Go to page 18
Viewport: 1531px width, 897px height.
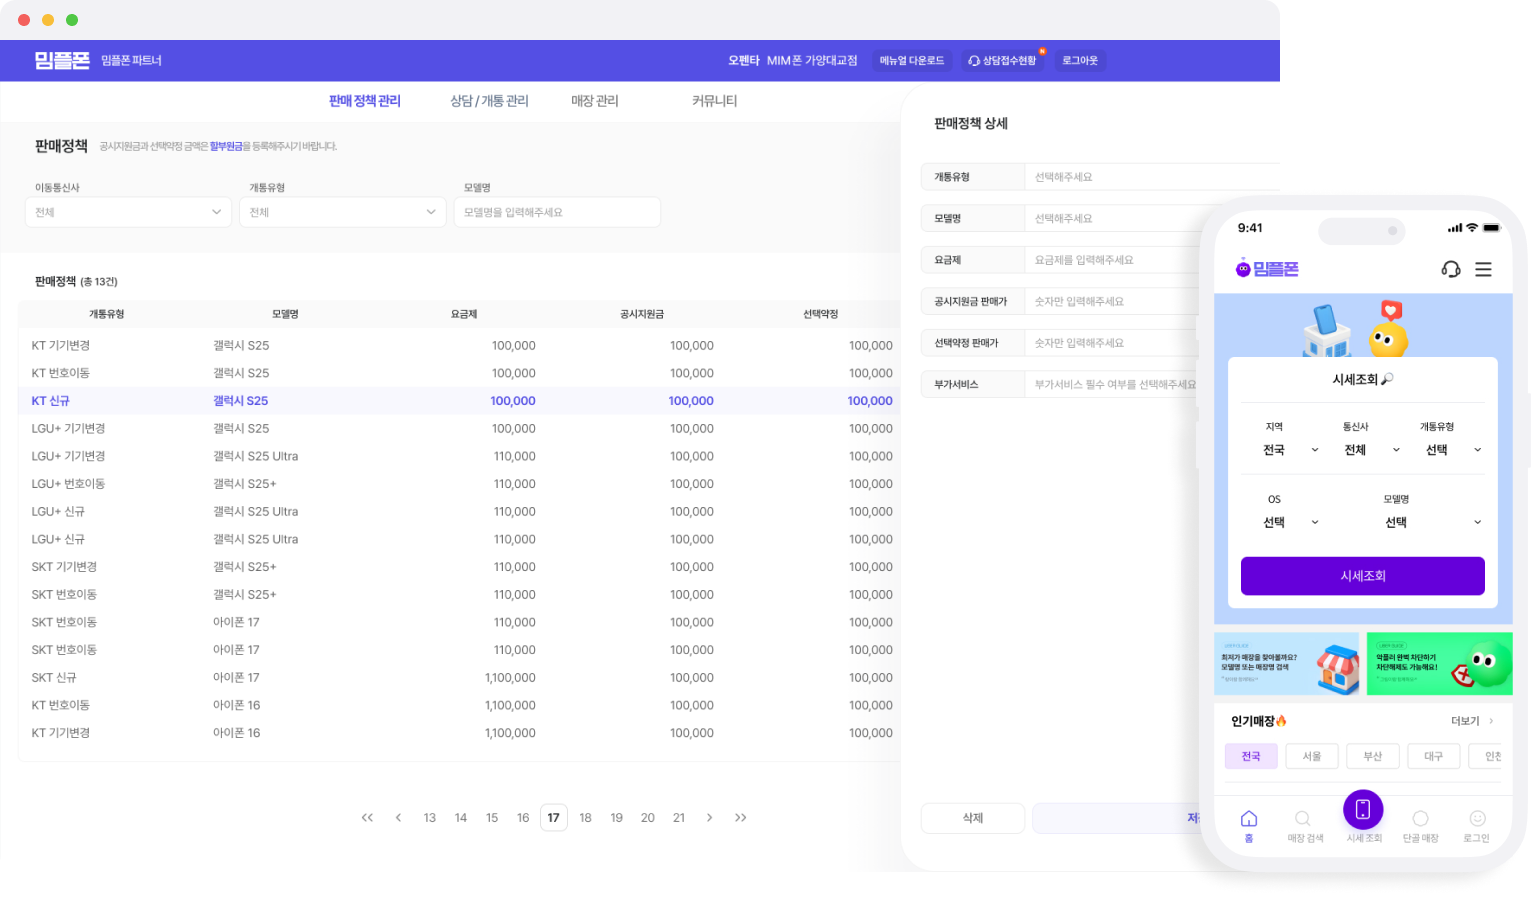[586, 818]
